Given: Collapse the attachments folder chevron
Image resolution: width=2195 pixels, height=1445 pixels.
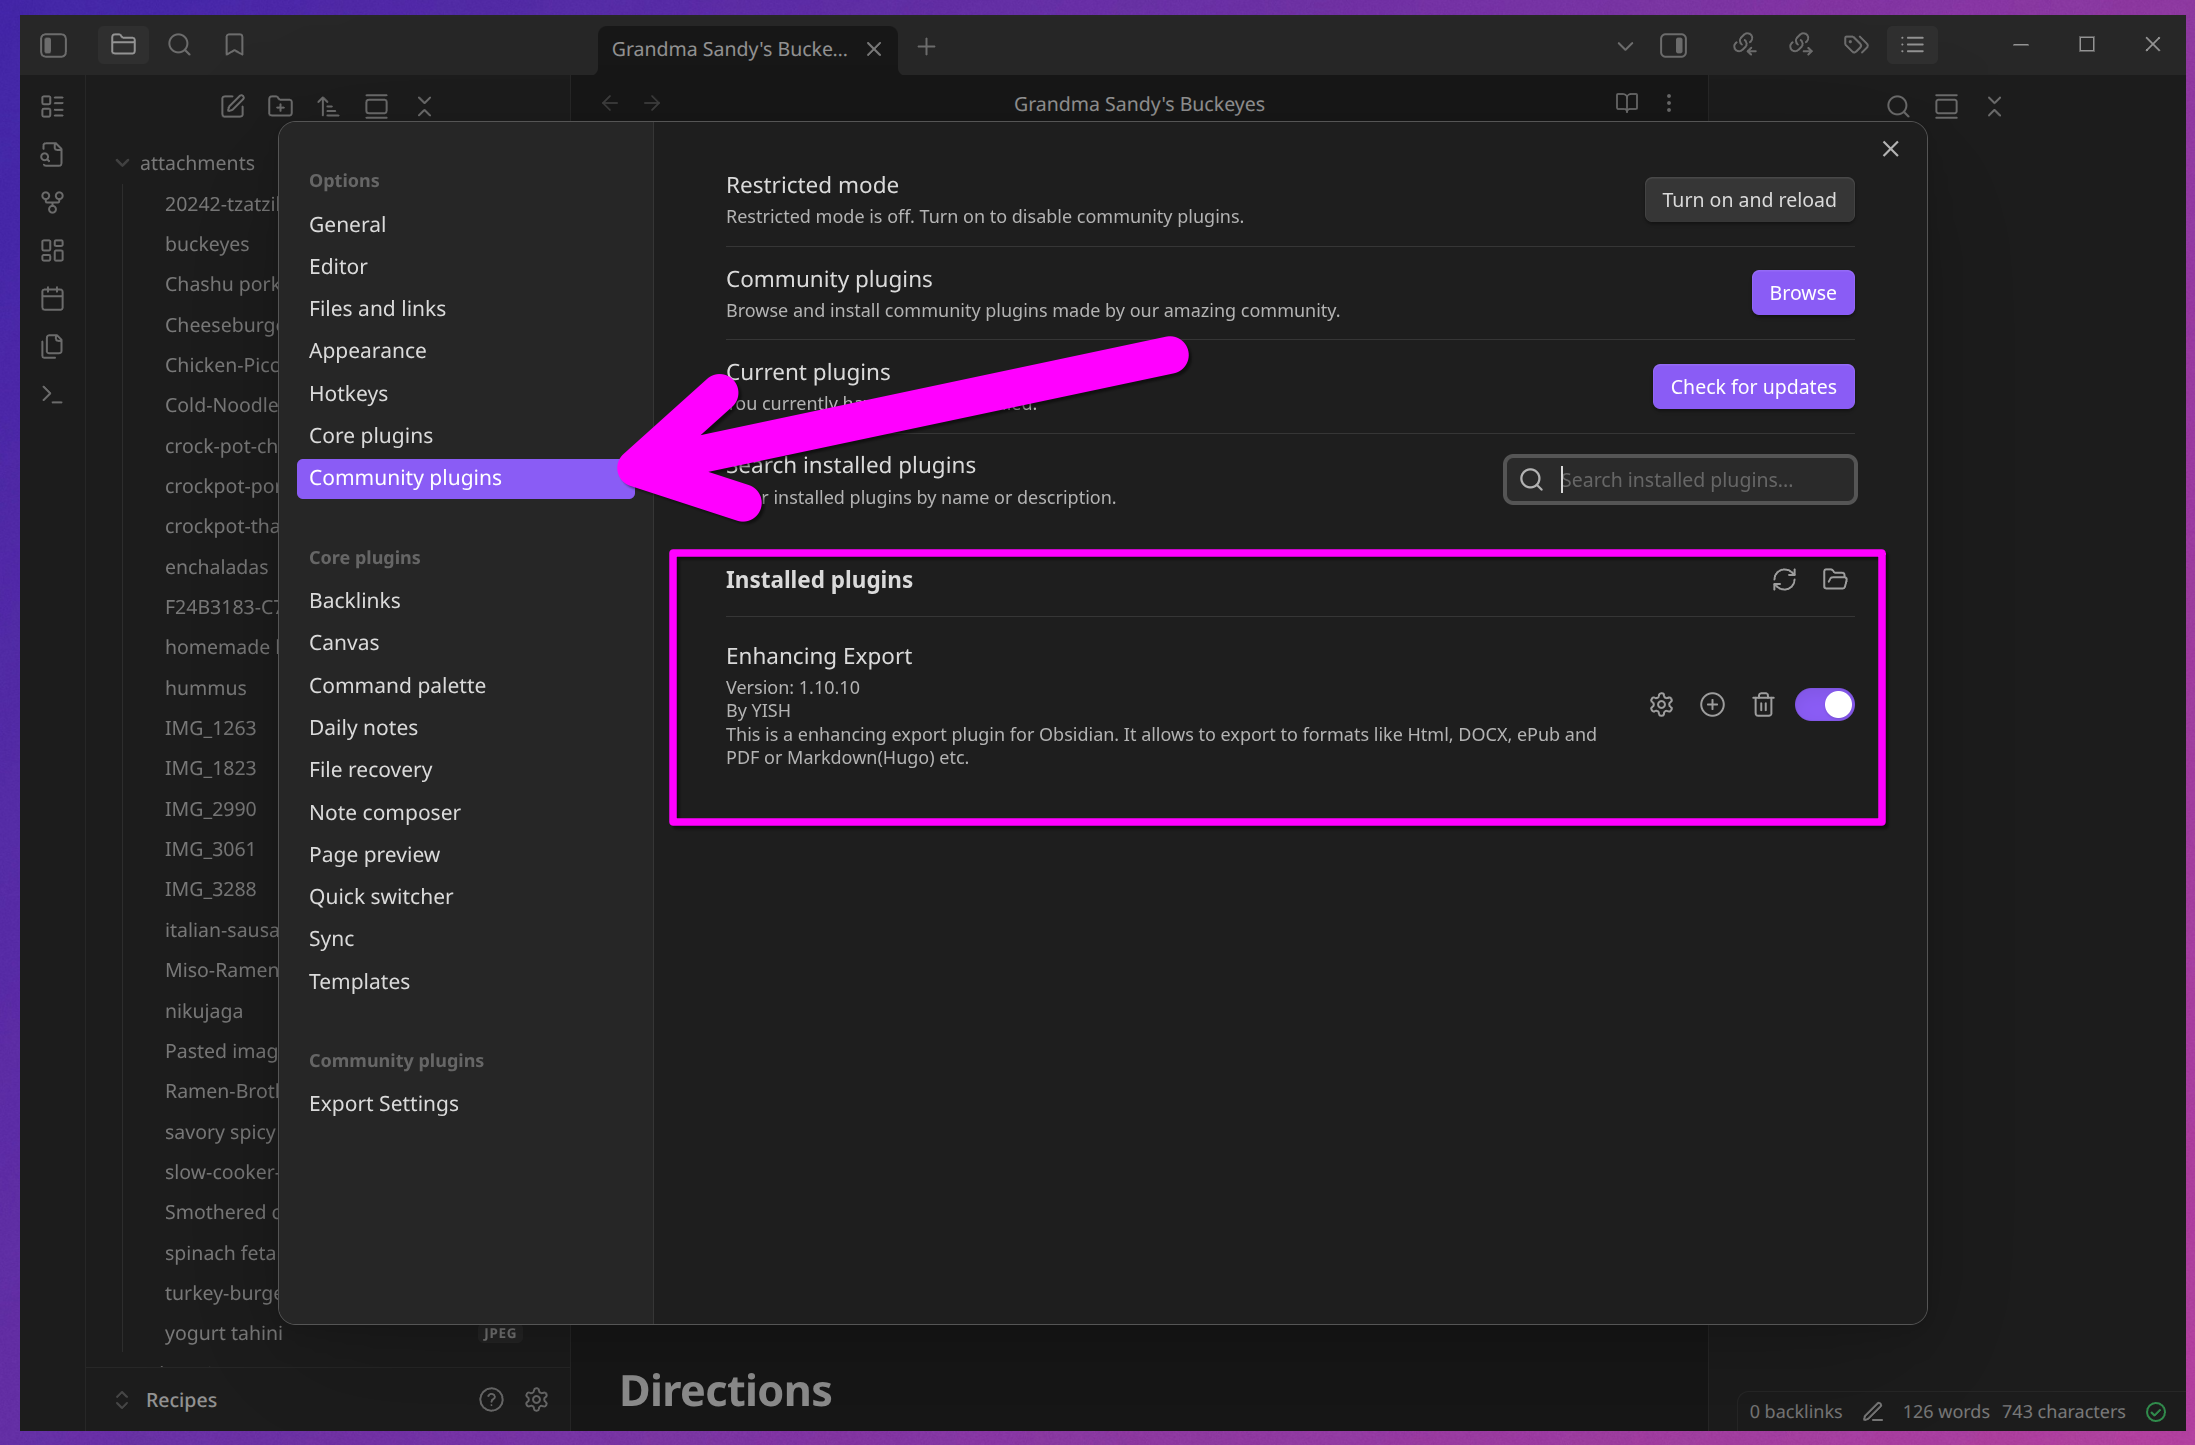Looking at the screenshot, I should (x=122, y=163).
